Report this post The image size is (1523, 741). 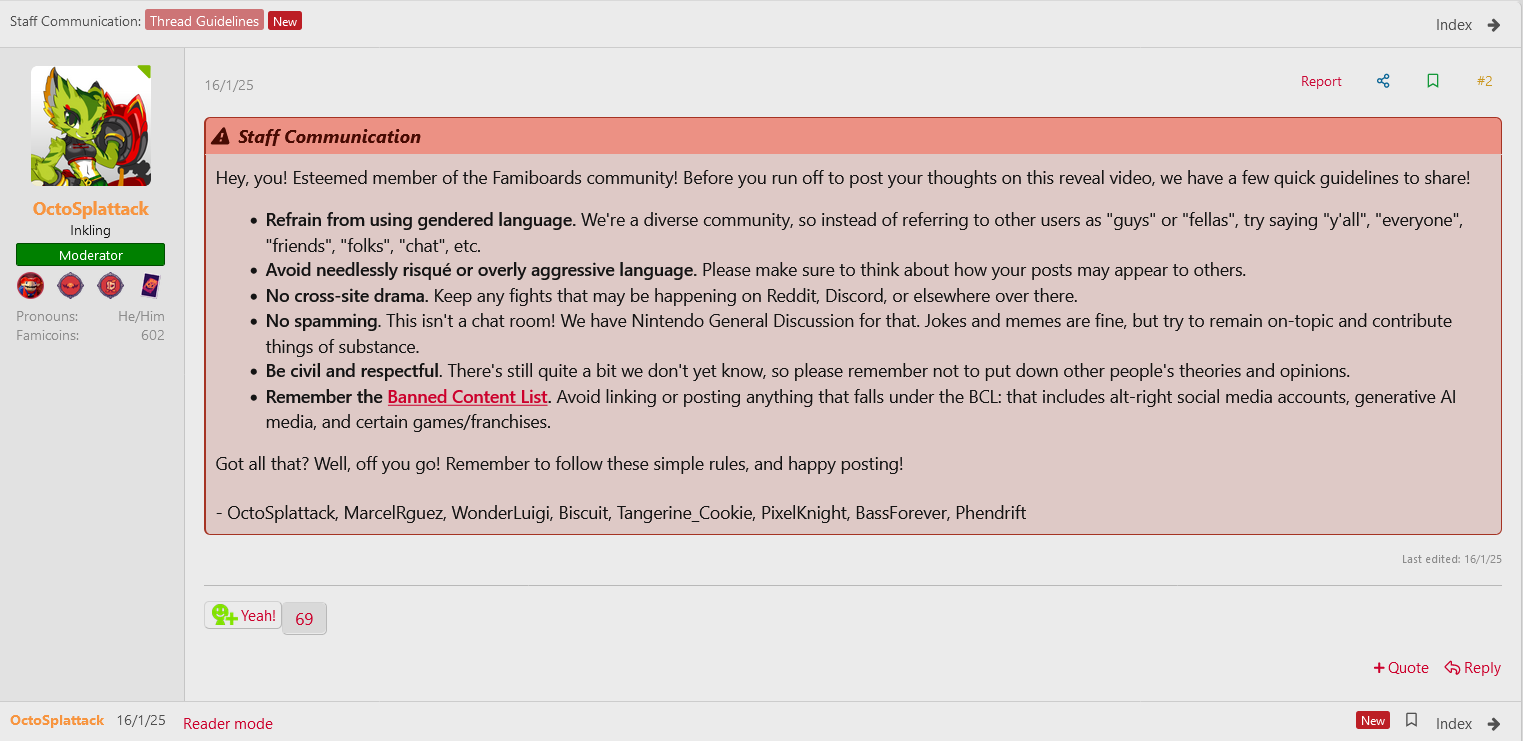(1321, 81)
